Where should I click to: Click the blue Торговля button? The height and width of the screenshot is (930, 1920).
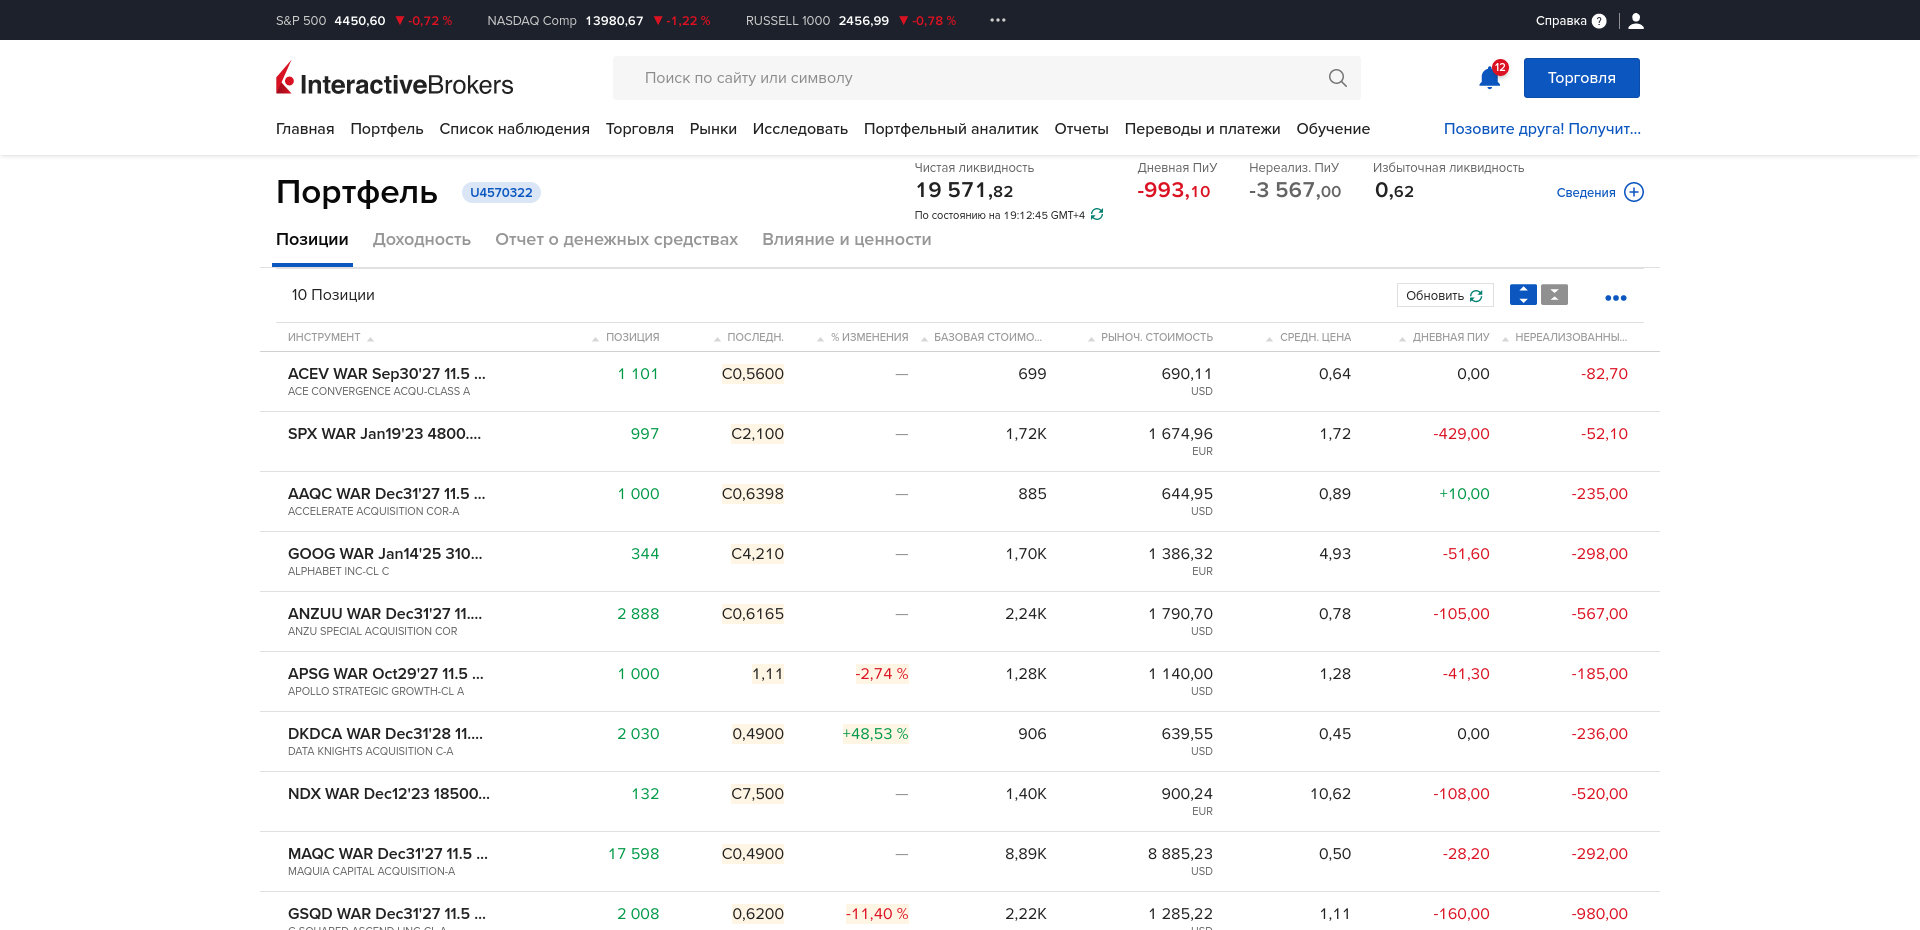coord(1582,78)
